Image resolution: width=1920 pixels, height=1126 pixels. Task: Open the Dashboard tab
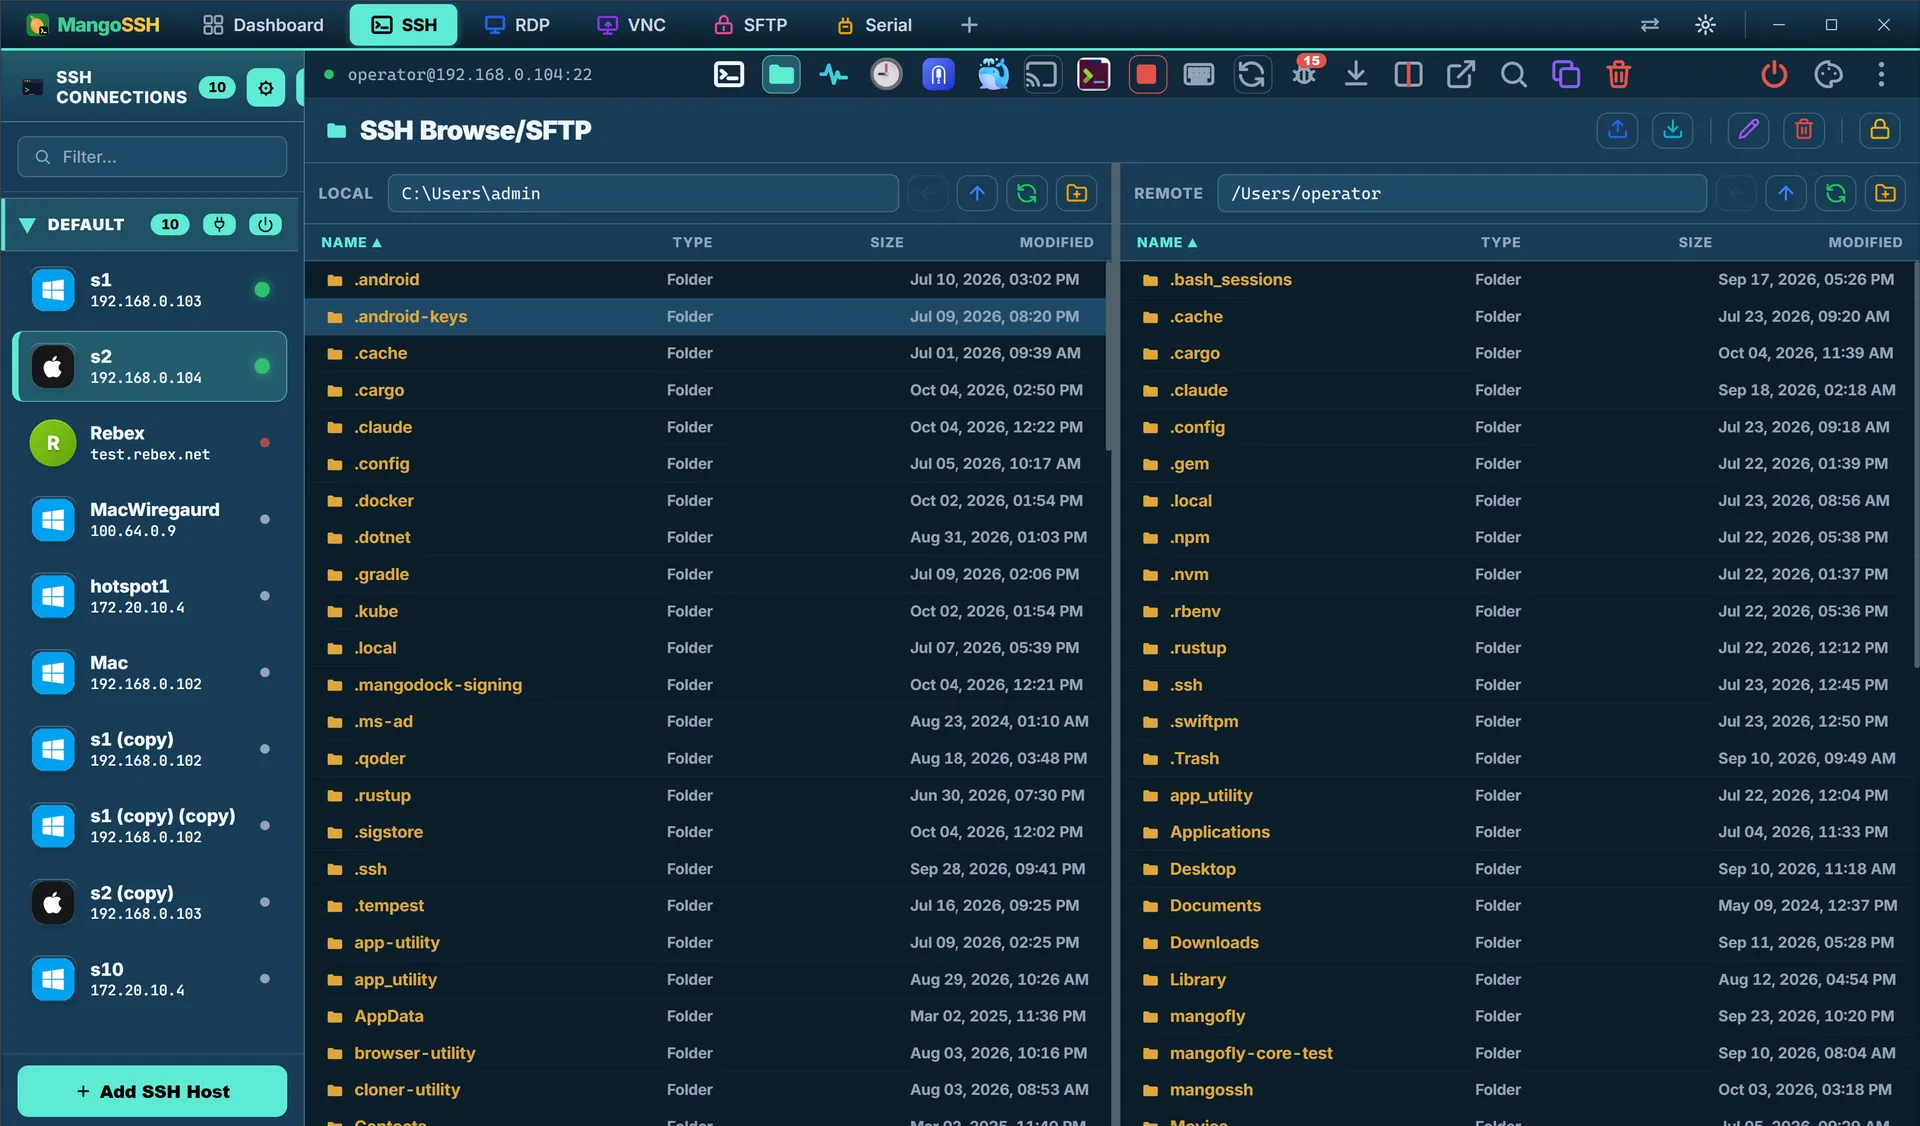[x=264, y=25]
